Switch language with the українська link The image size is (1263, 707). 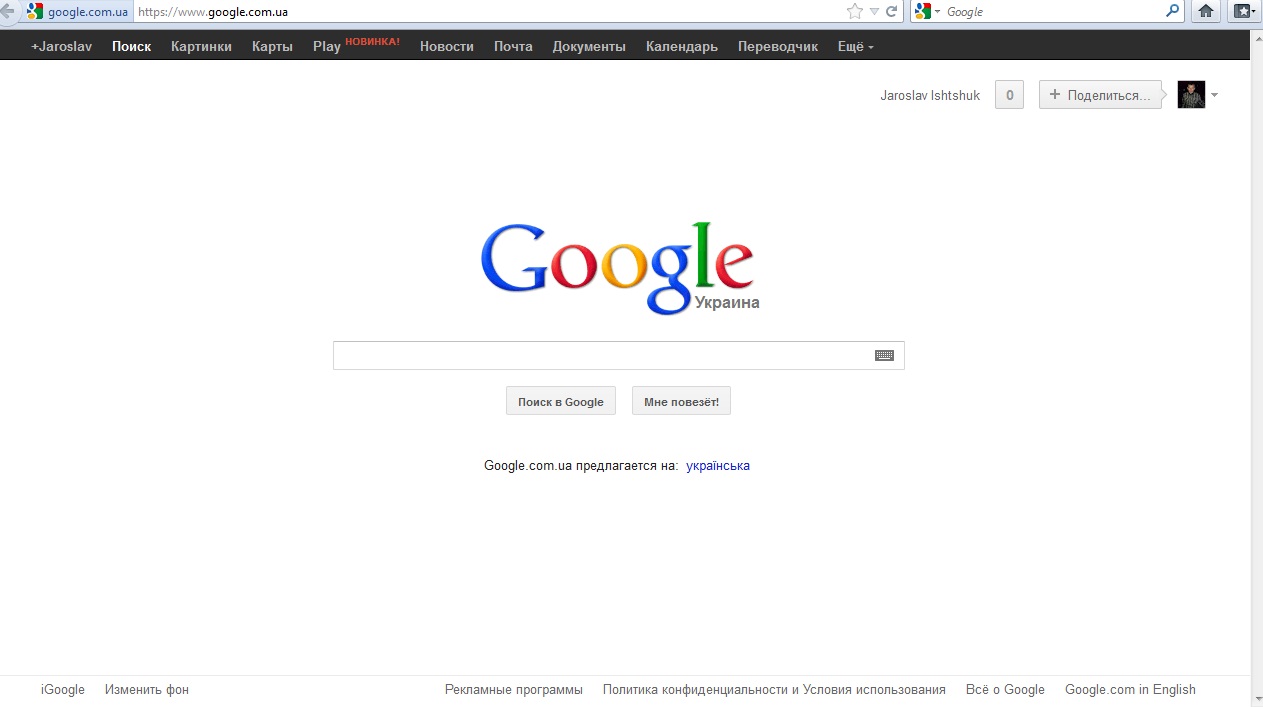tap(718, 465)
